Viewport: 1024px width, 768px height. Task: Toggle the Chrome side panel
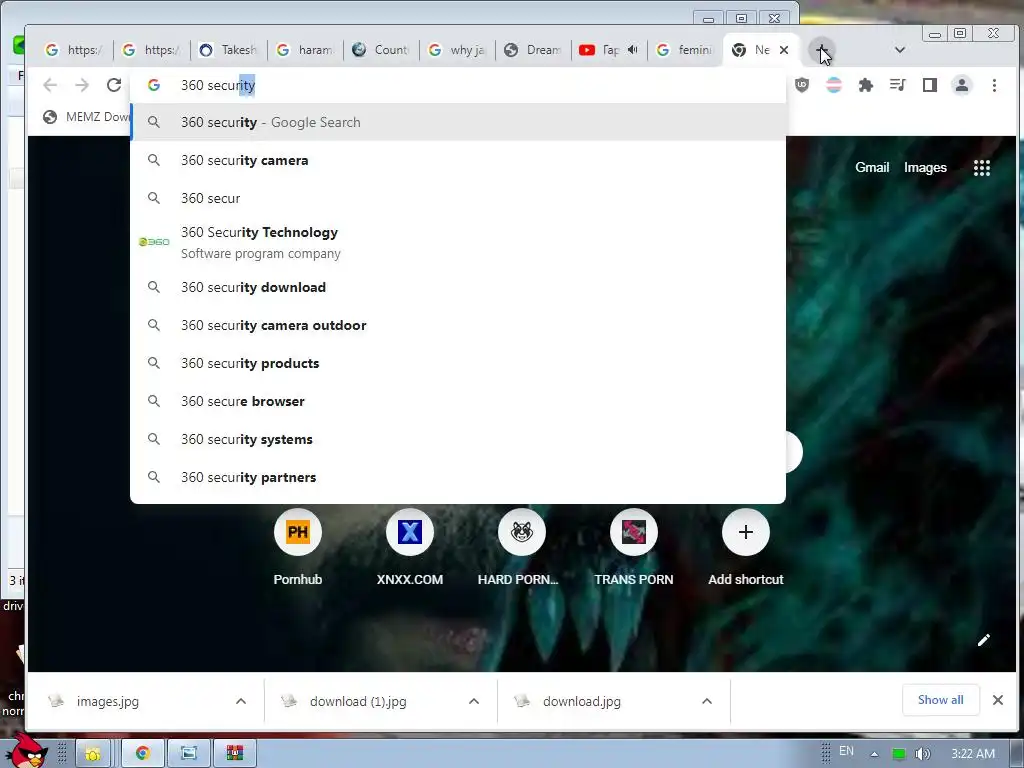930,85
